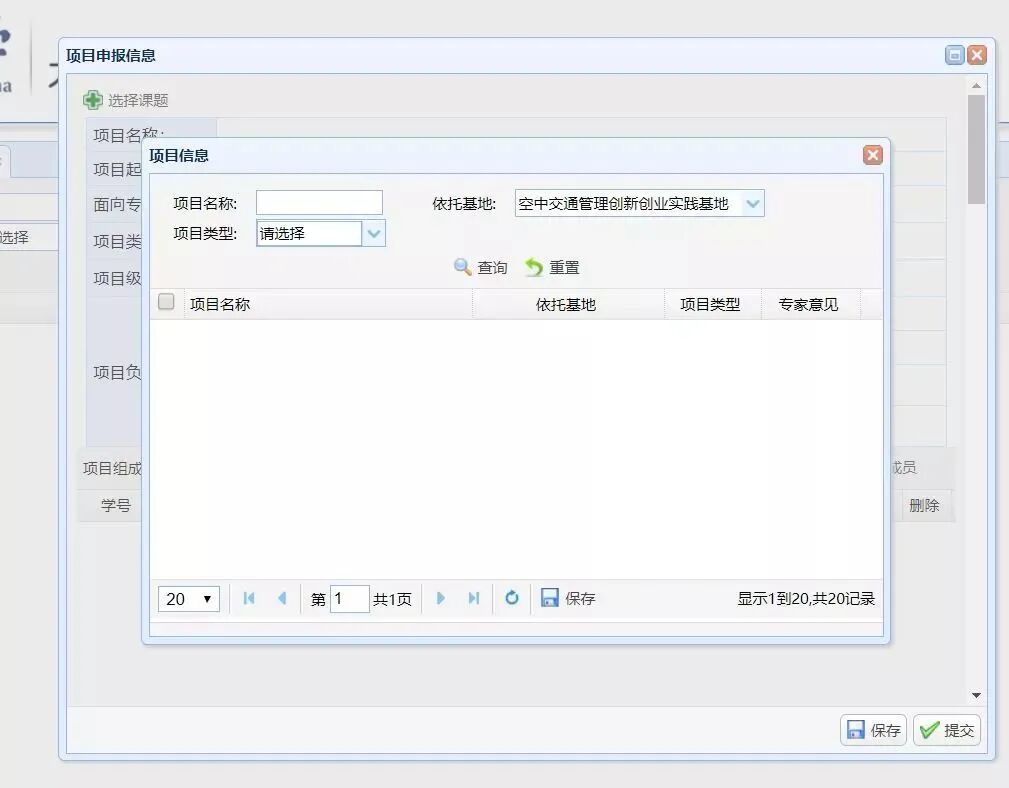This screenshot has height=788, width=1009.
Task: Click inside the 项目名称 search input field
Action: [318, 201]
